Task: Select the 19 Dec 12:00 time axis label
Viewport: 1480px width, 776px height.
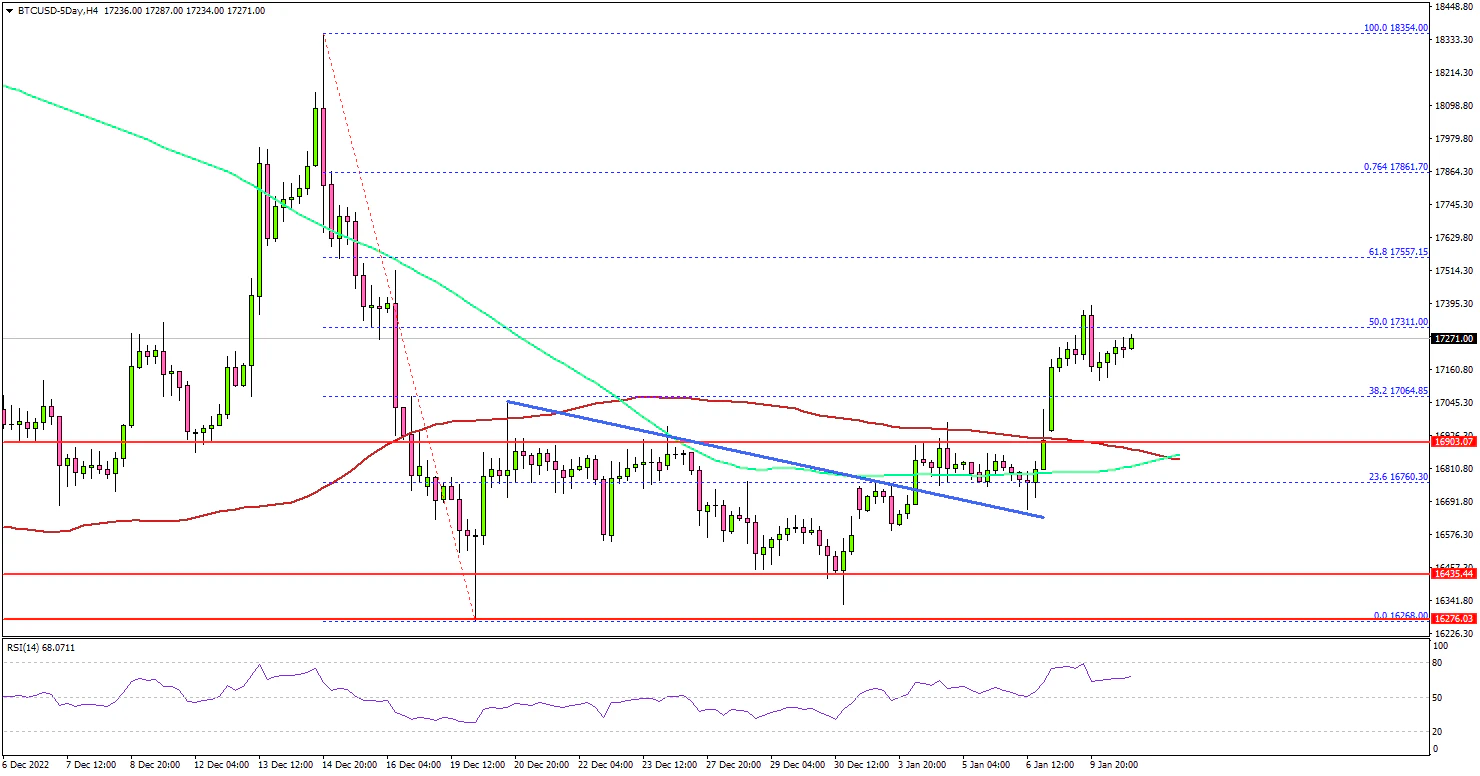Action: click(475, 764)
